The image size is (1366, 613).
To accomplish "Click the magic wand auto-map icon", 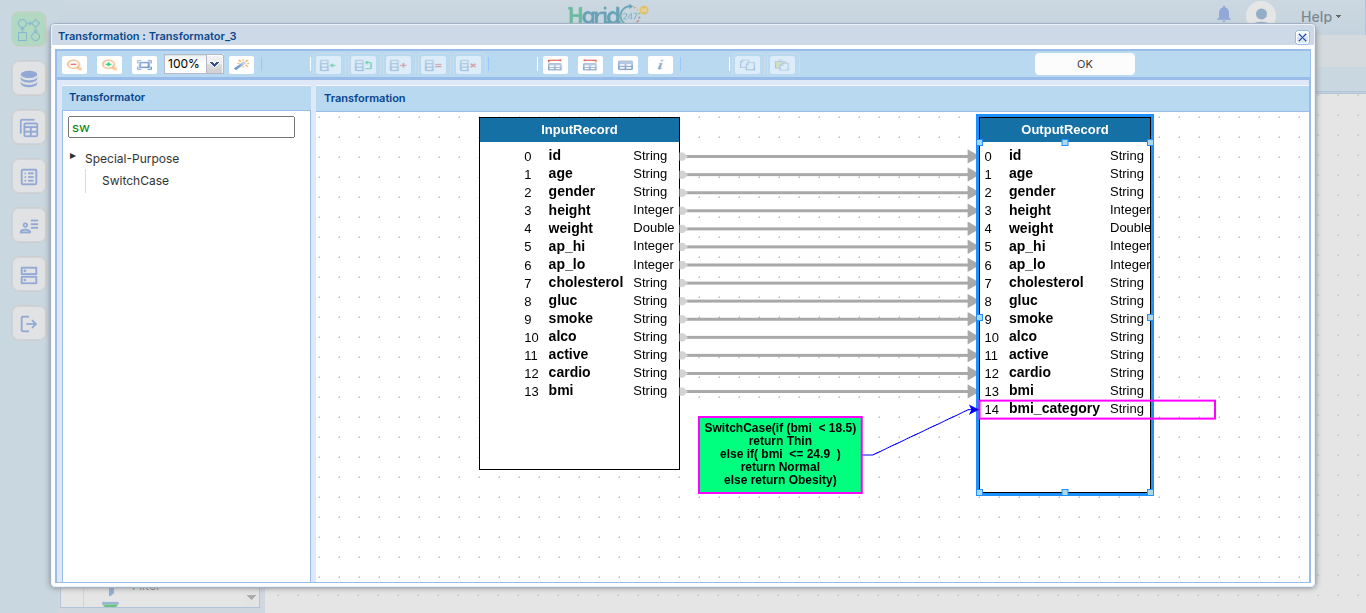I will (241, 64).
